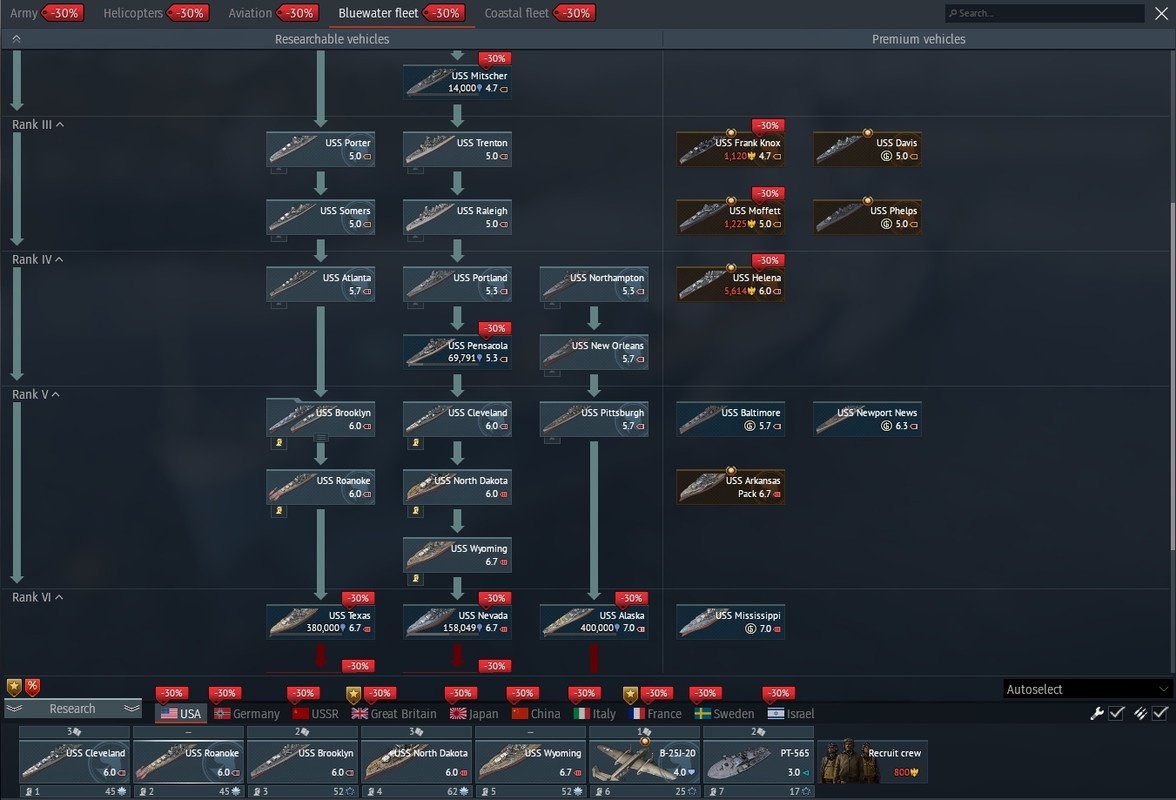
Task: Select premium USS Helena card
Action: click(730, 284)
